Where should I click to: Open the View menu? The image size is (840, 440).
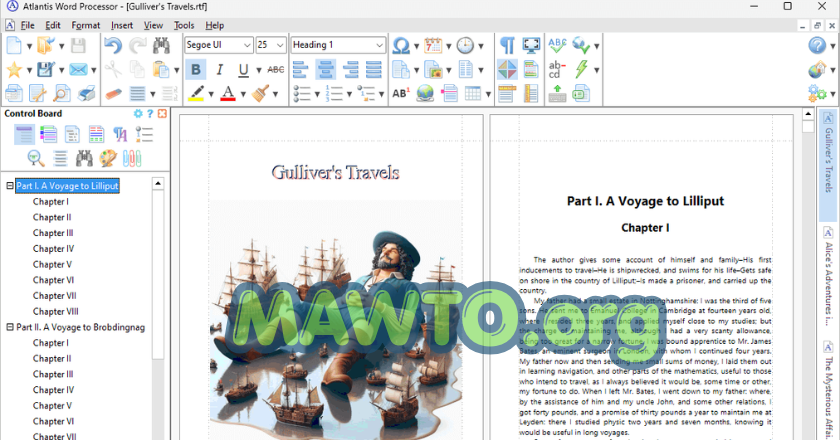pyautogui.click(x=153, y=25)
